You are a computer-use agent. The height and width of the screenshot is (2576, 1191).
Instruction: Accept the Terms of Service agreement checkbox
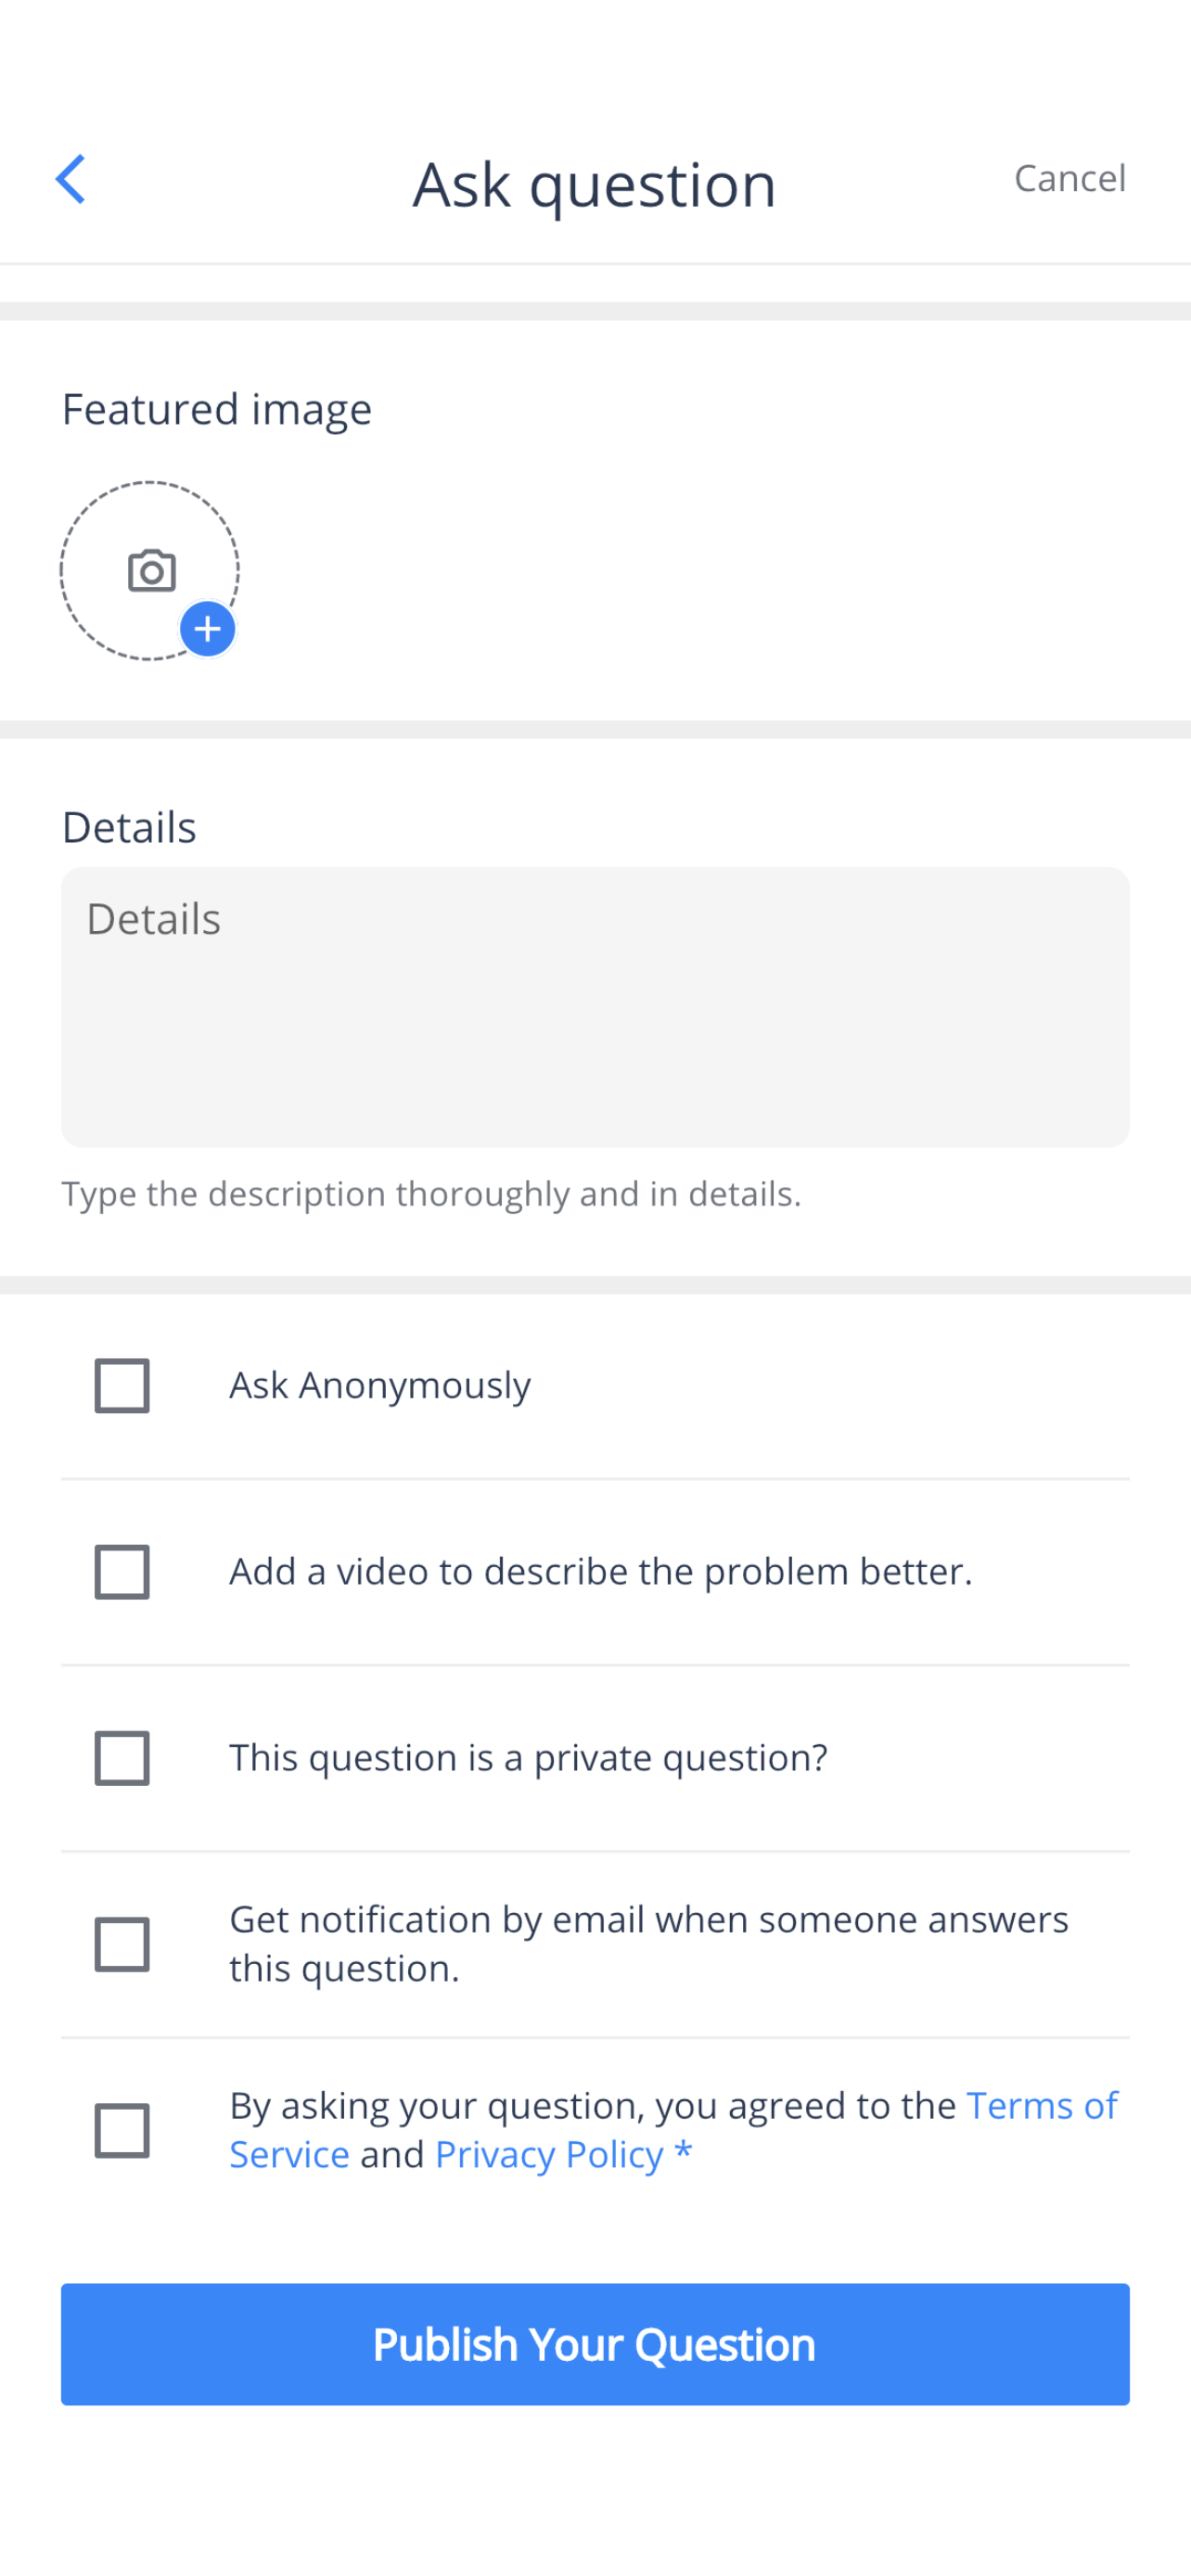[x=122, y=2130]
